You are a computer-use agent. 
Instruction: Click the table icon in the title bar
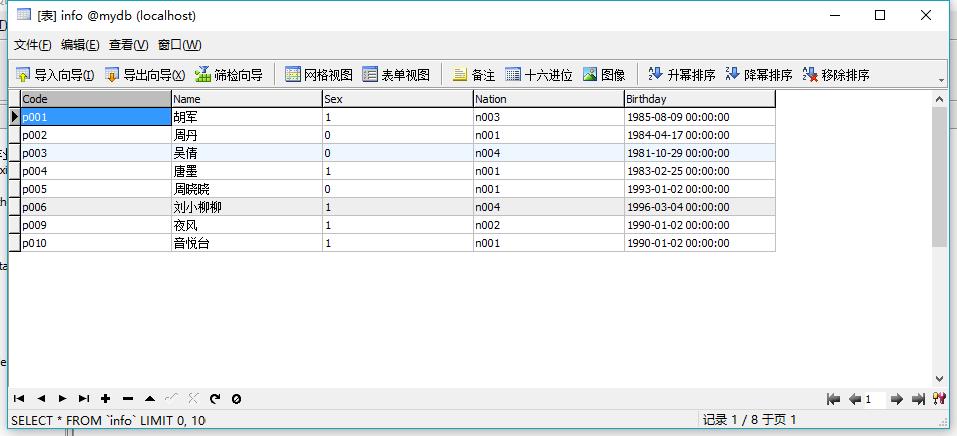24,15
